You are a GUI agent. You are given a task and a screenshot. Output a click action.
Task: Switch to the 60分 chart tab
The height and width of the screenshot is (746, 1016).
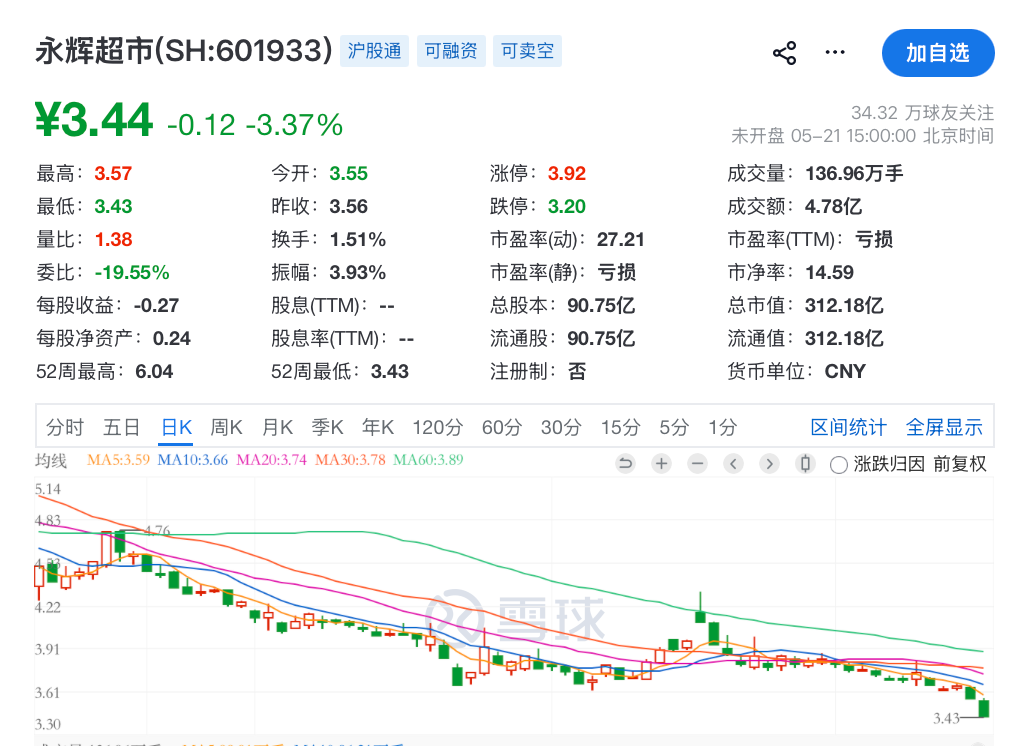[502, 427]
